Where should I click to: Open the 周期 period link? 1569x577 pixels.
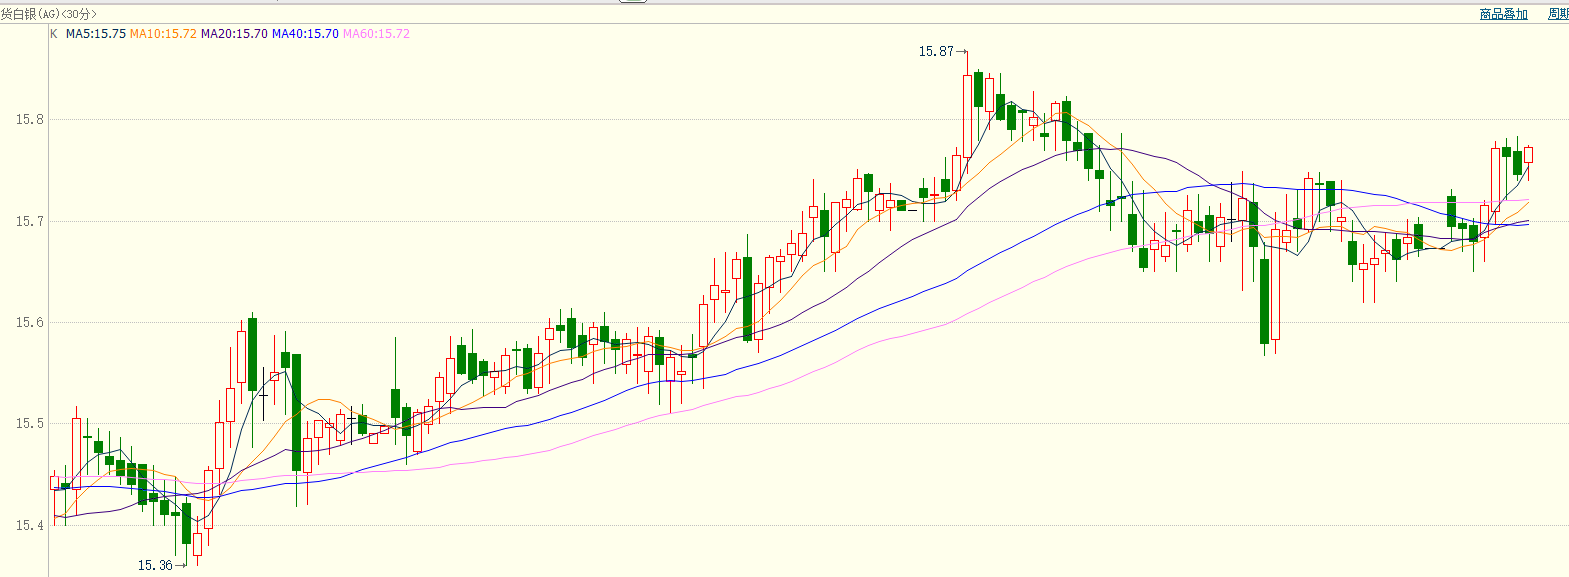point(1558,14)
